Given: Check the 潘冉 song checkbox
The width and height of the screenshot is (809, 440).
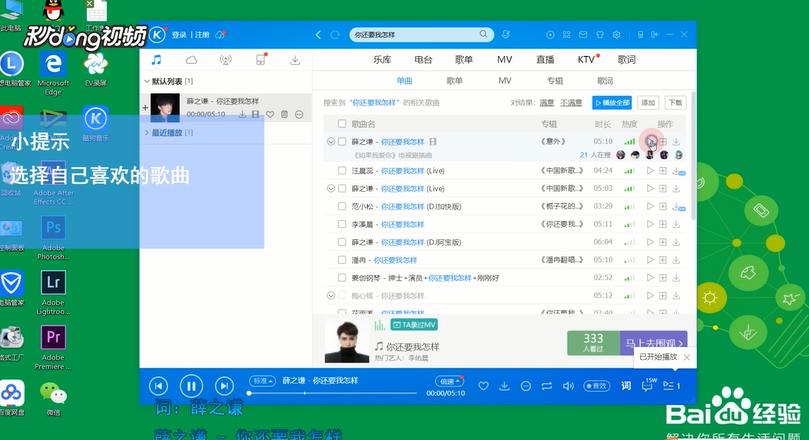Looking at the screenshot, I should [342, 260].
